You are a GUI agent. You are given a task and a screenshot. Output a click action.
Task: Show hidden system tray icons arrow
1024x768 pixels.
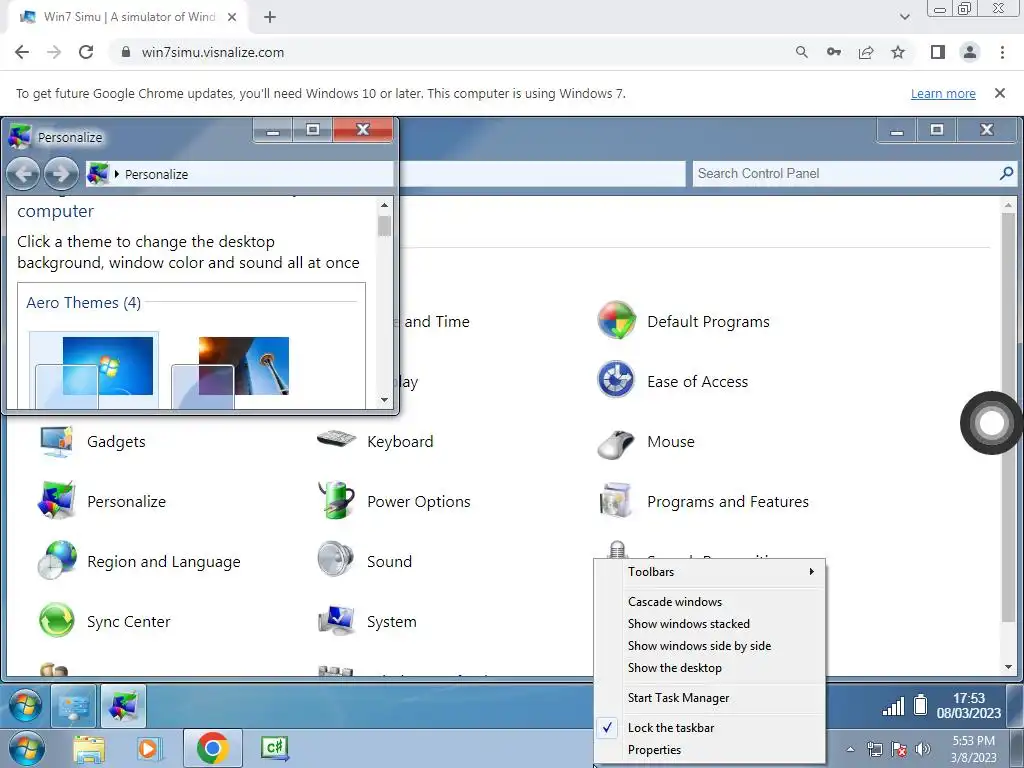[850, 749]
